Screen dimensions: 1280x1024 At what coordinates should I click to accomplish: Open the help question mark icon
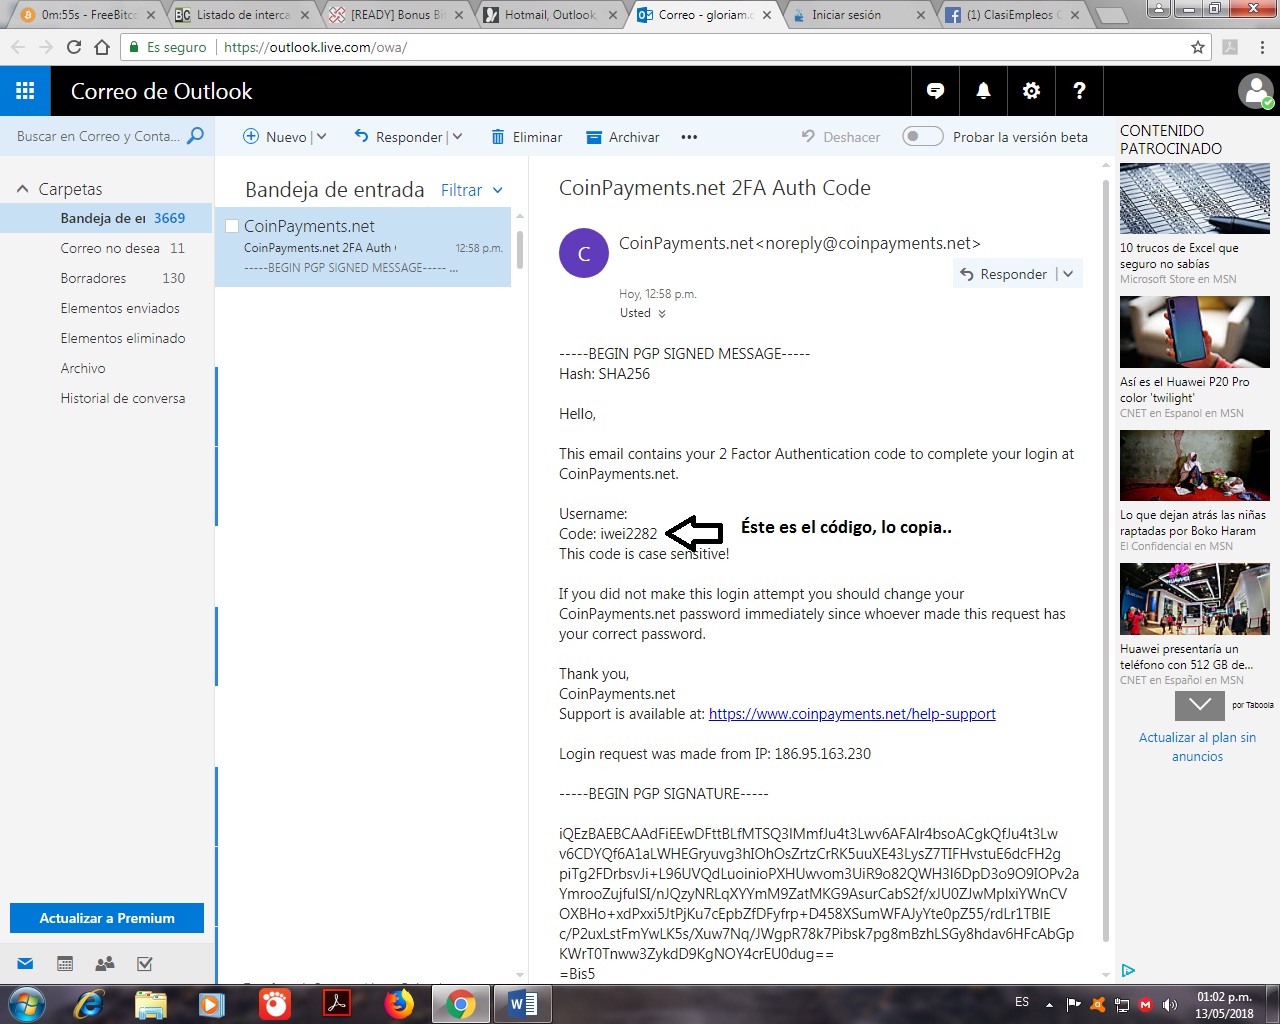[1079, 91]
